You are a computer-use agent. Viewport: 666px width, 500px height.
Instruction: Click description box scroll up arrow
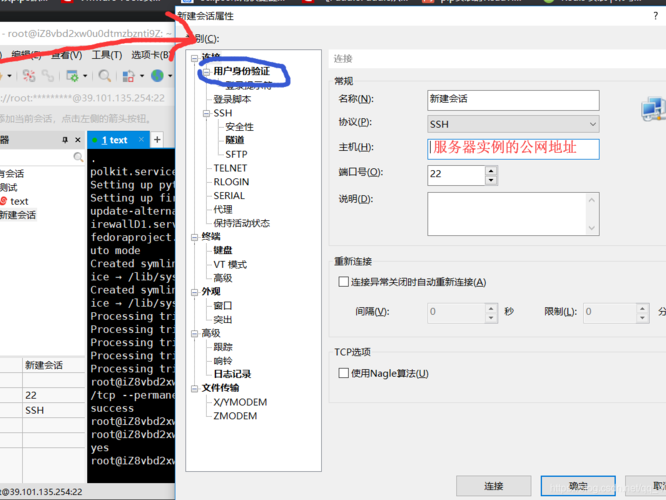592,200
